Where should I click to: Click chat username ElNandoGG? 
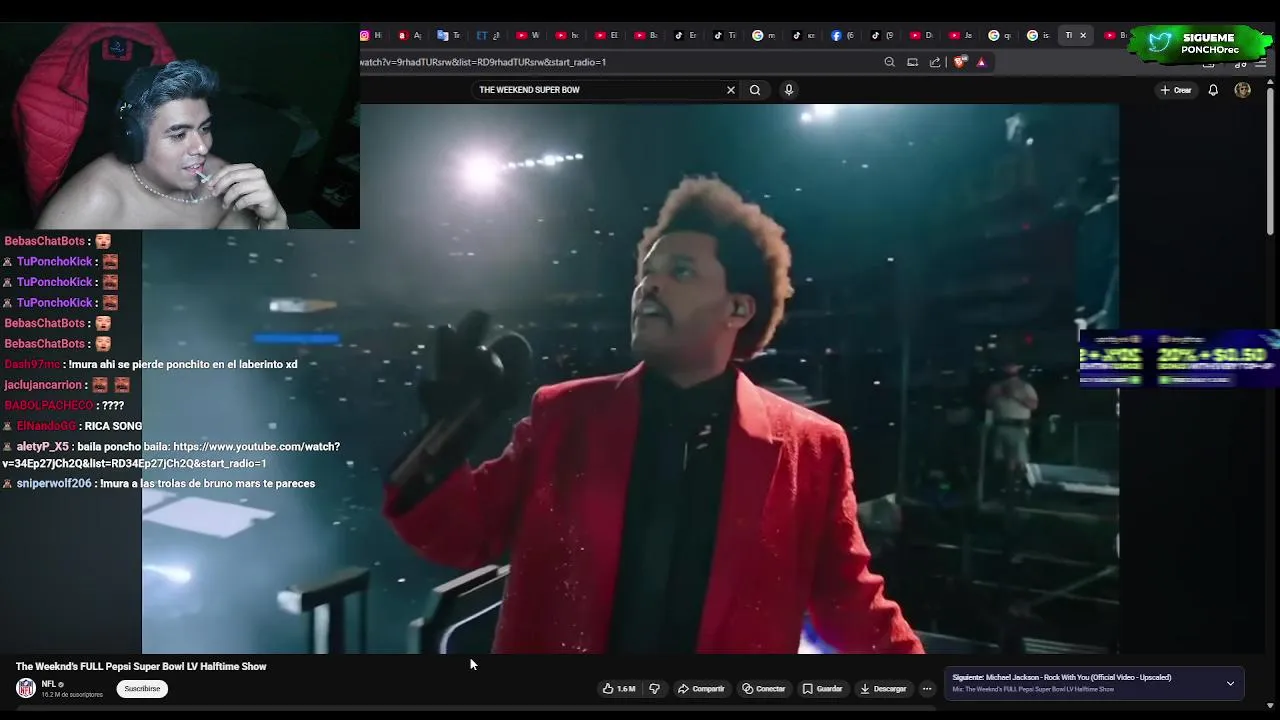[x=46, y=426]
